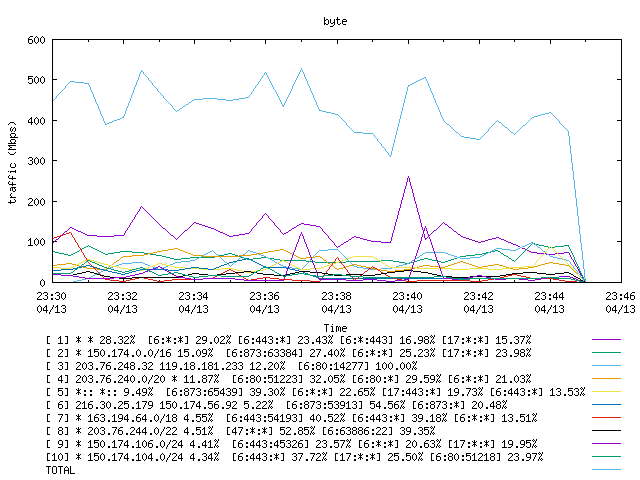Click the x-axis label "Time"
Screen dimensions: 640x480
pyautogui.click(x=335, y=328)
